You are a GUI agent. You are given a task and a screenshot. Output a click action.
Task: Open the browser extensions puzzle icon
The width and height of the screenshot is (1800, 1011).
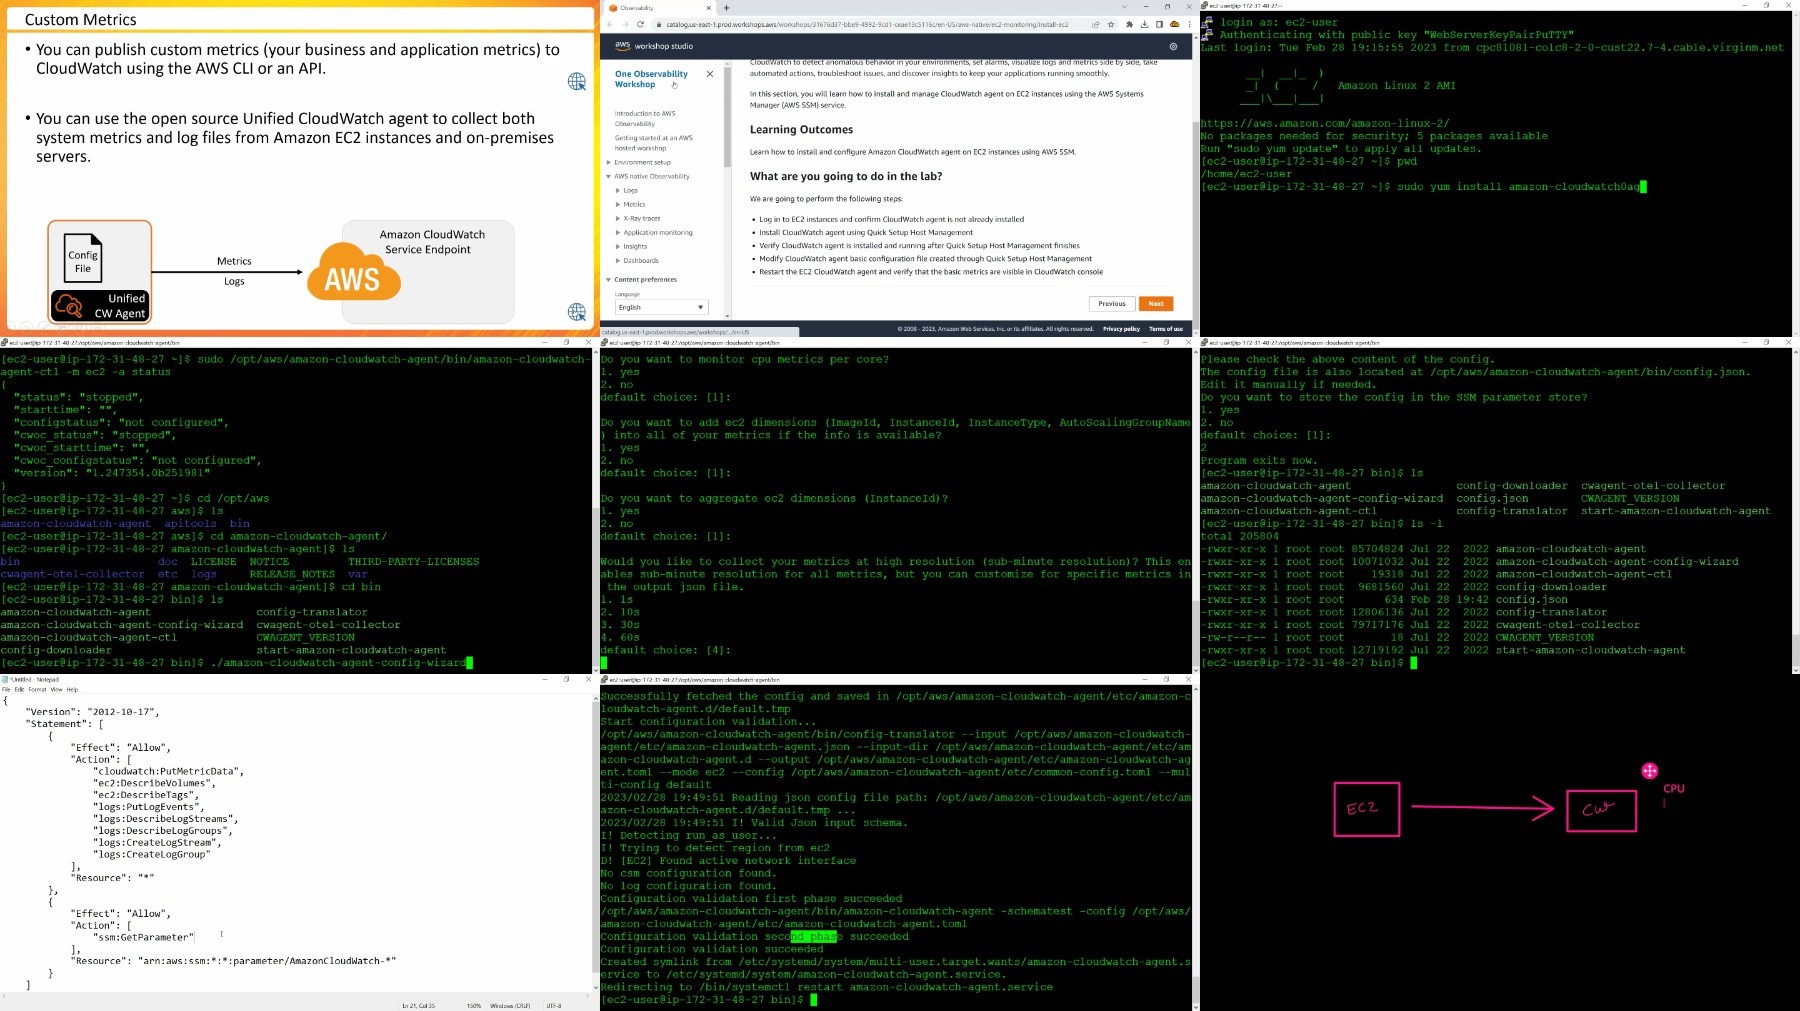click(x=1129, y=24)
